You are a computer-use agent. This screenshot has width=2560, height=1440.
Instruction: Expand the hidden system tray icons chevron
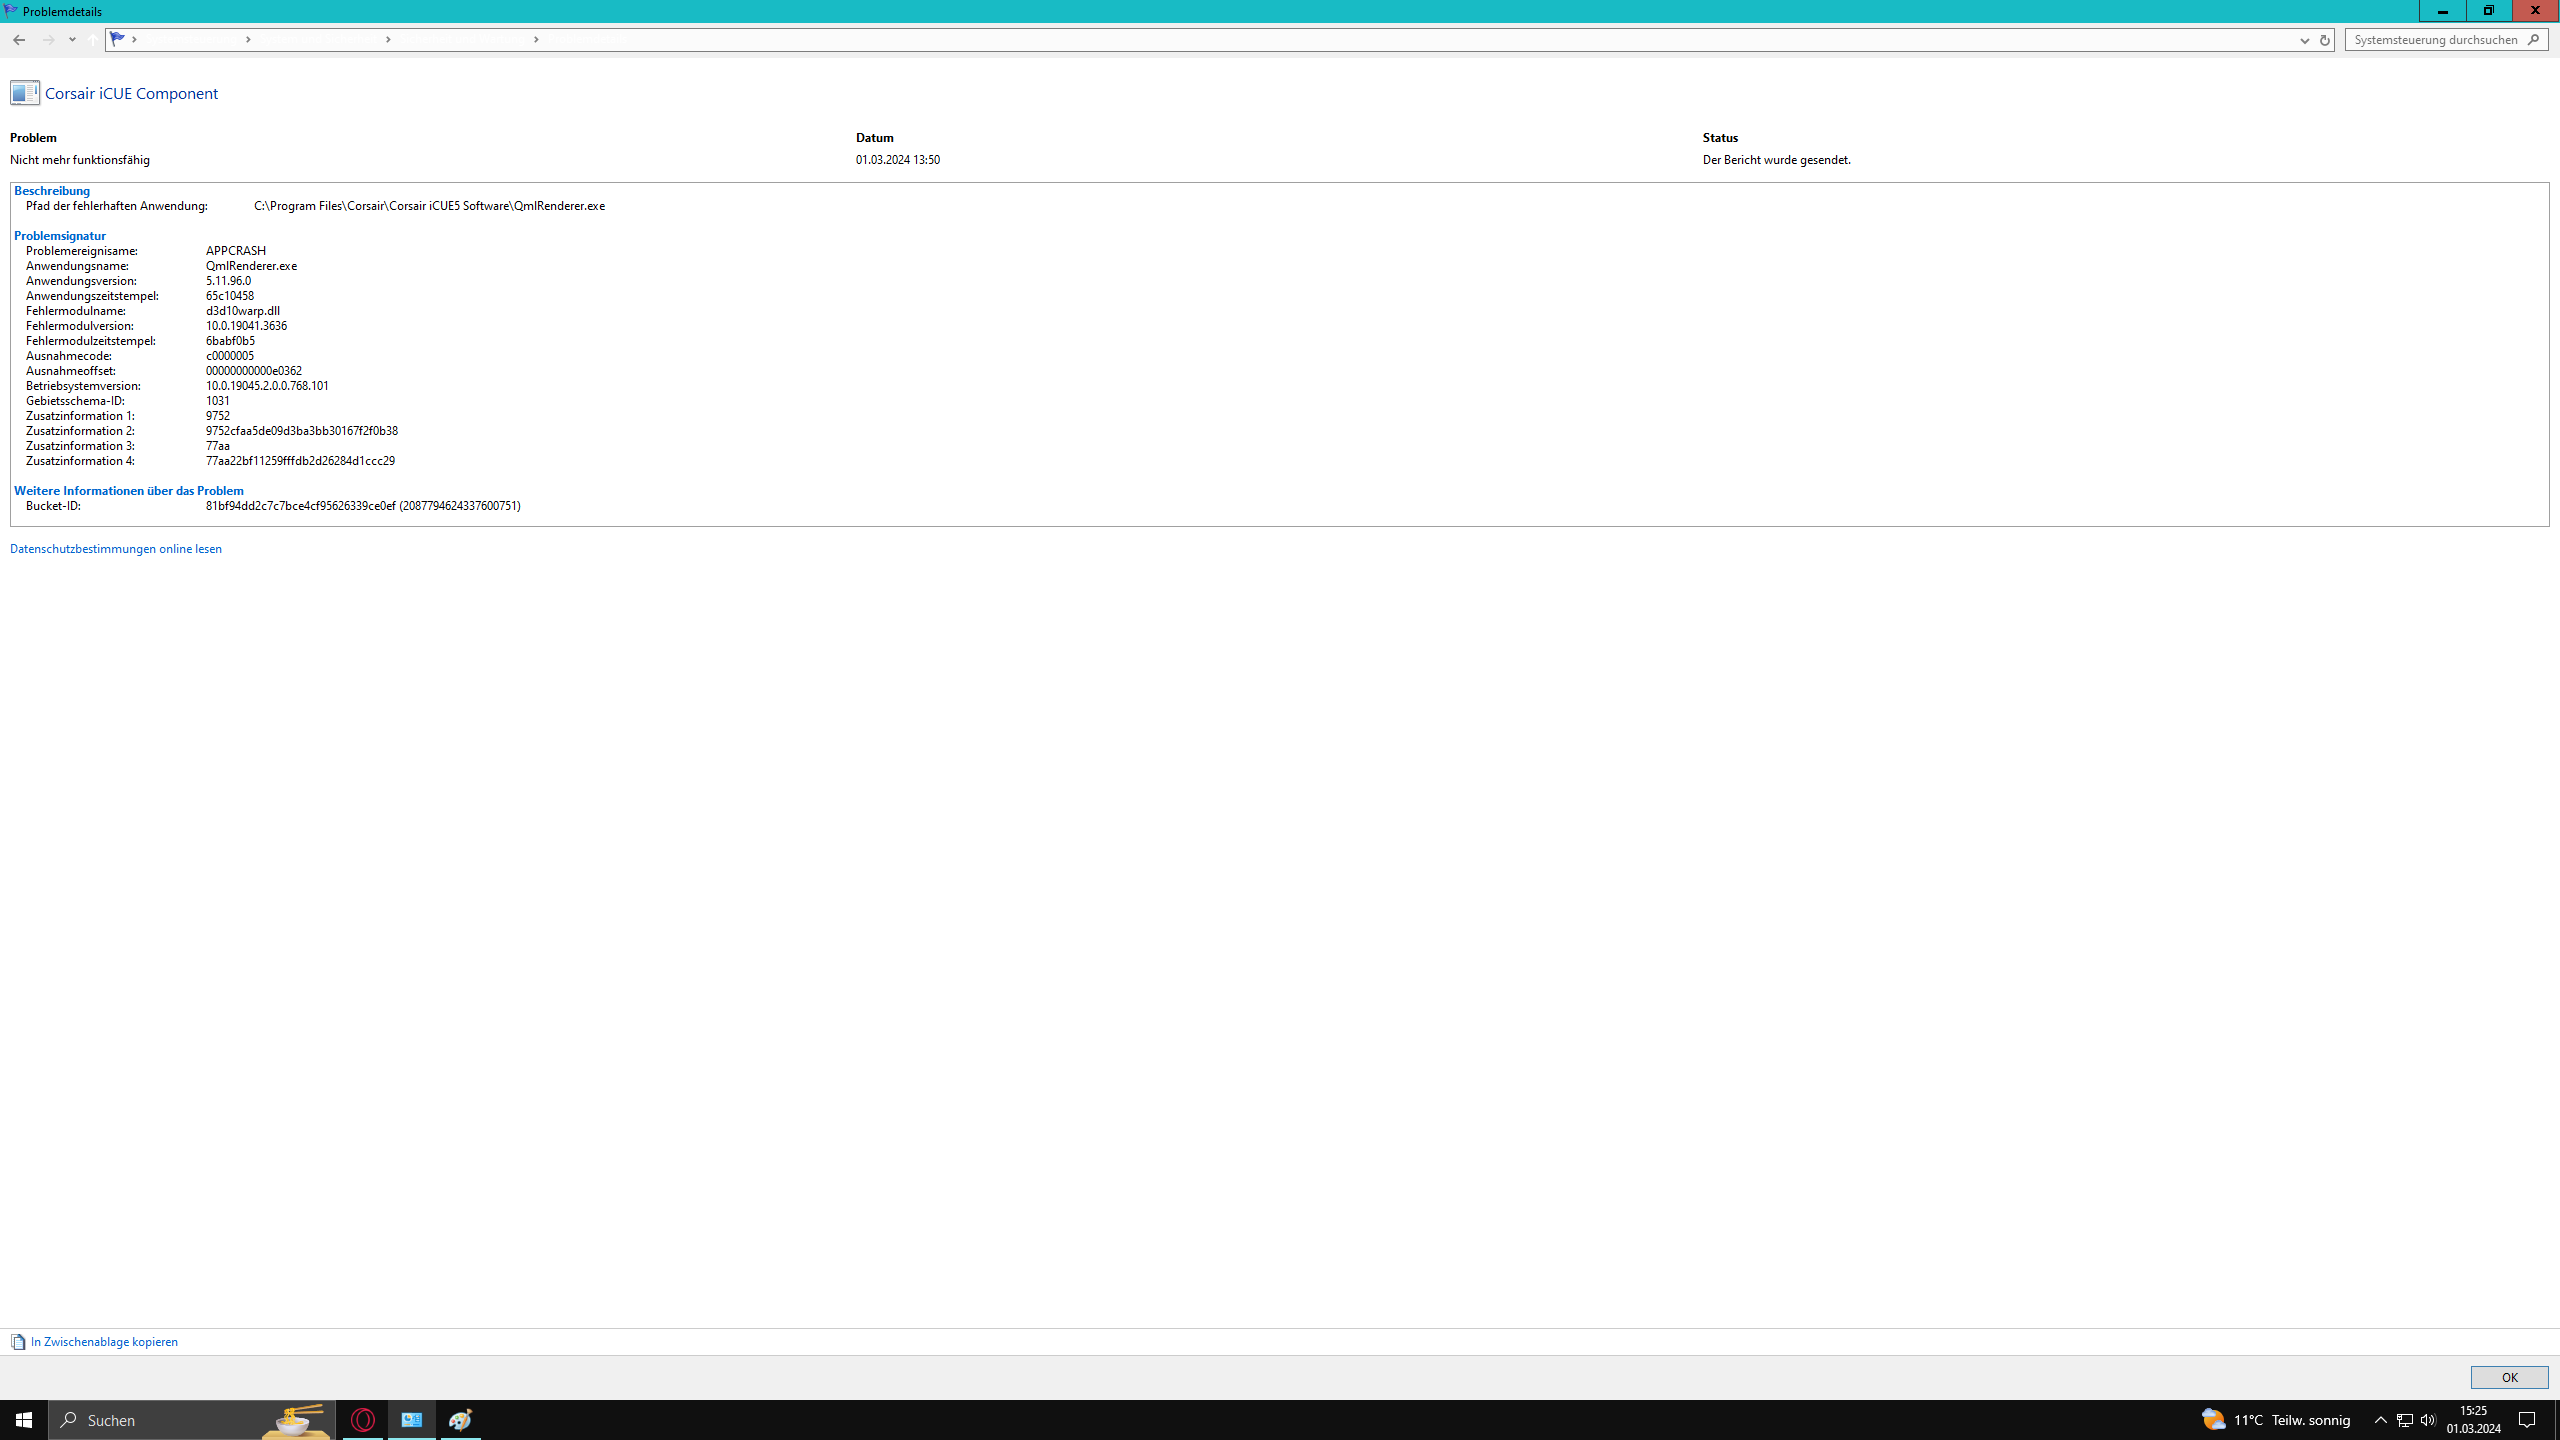click(x=2380, y=1420)
